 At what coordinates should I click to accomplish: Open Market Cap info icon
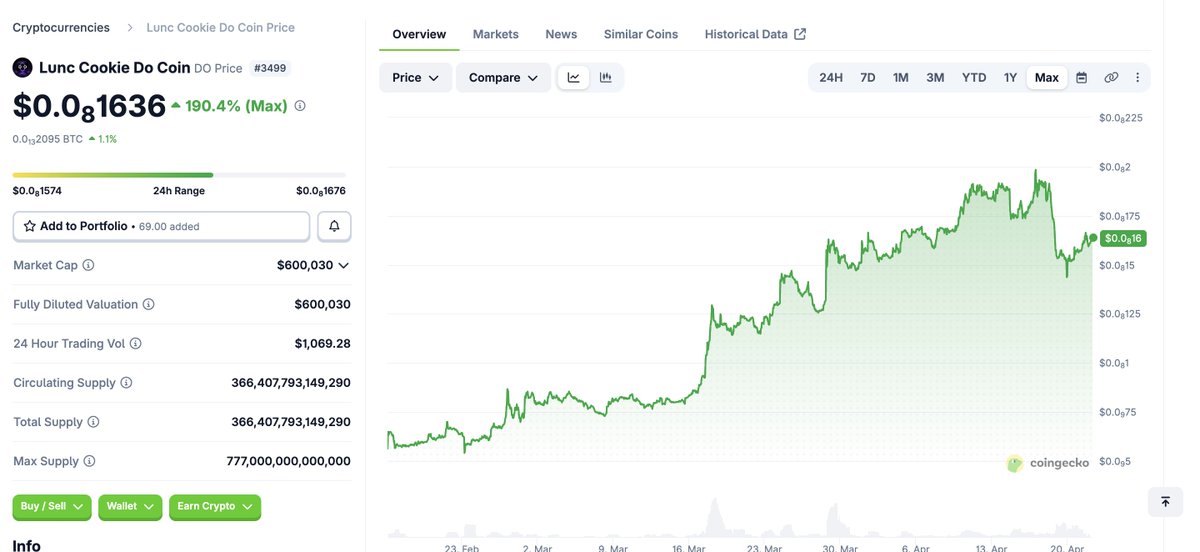coord(88,265)
